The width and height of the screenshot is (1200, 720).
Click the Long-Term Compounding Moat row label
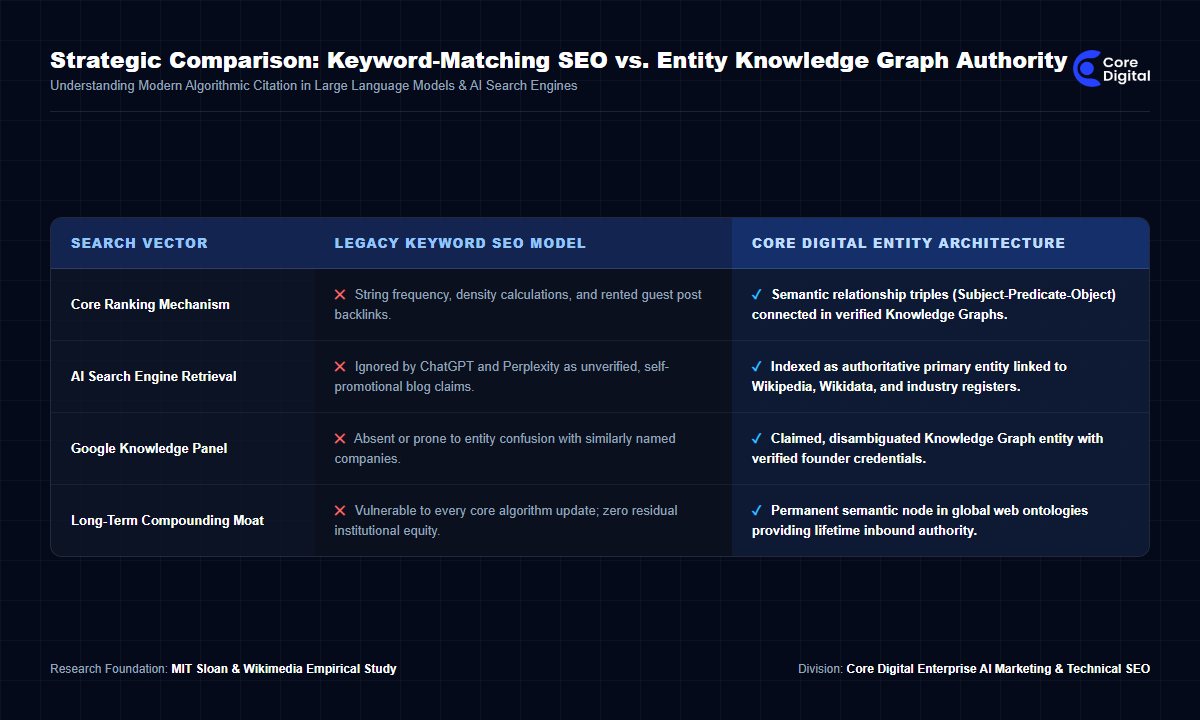167,521
